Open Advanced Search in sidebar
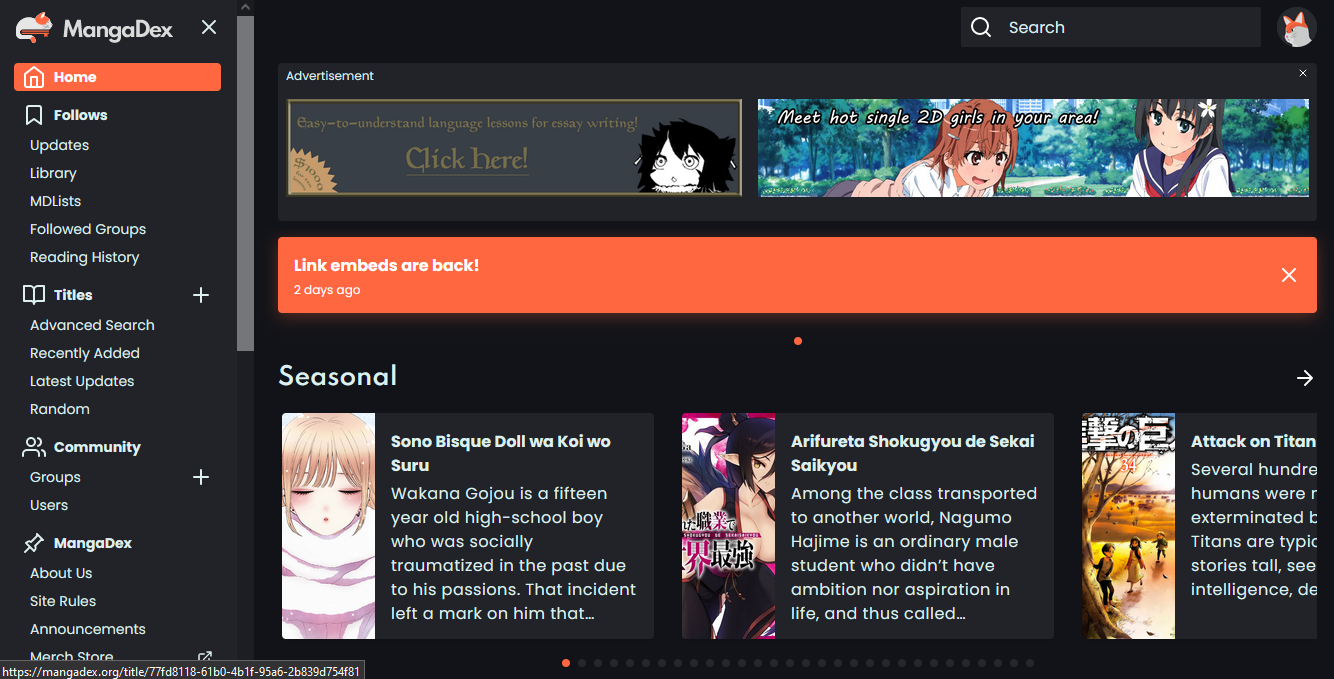 click(x=92, y=325)
